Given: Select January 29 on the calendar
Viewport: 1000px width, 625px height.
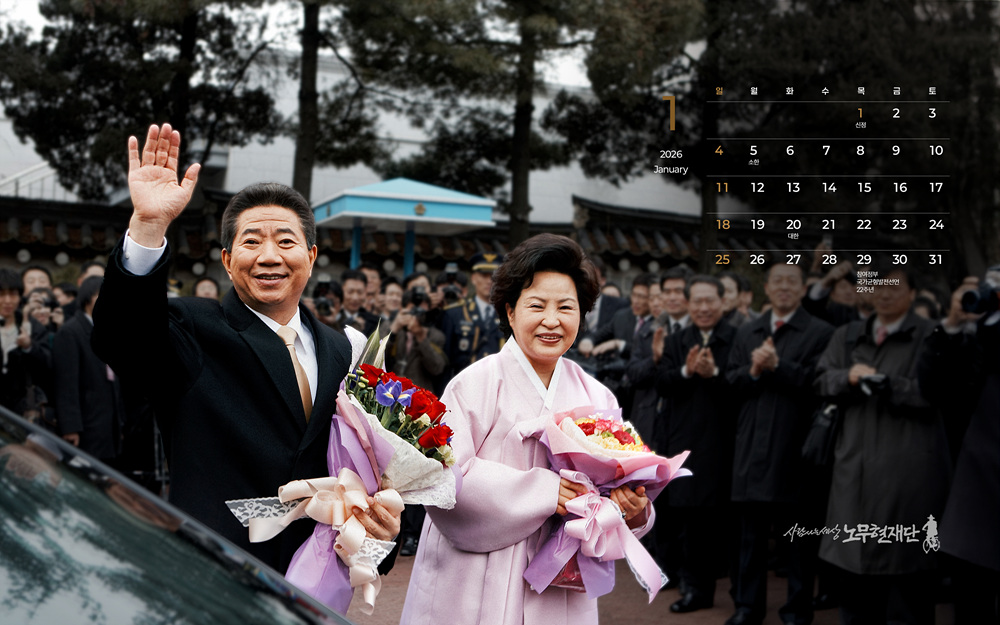Looking at the screenshot, I should pos(863,260).
